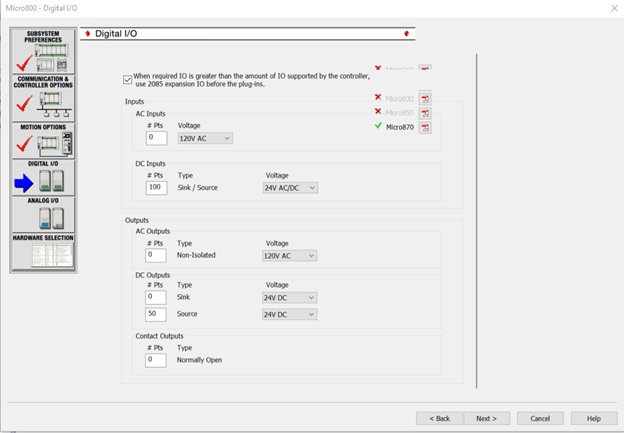Click the DC Sink outputs points field
624x433 pixels.
pyautogui.click(x=156, y=297)
